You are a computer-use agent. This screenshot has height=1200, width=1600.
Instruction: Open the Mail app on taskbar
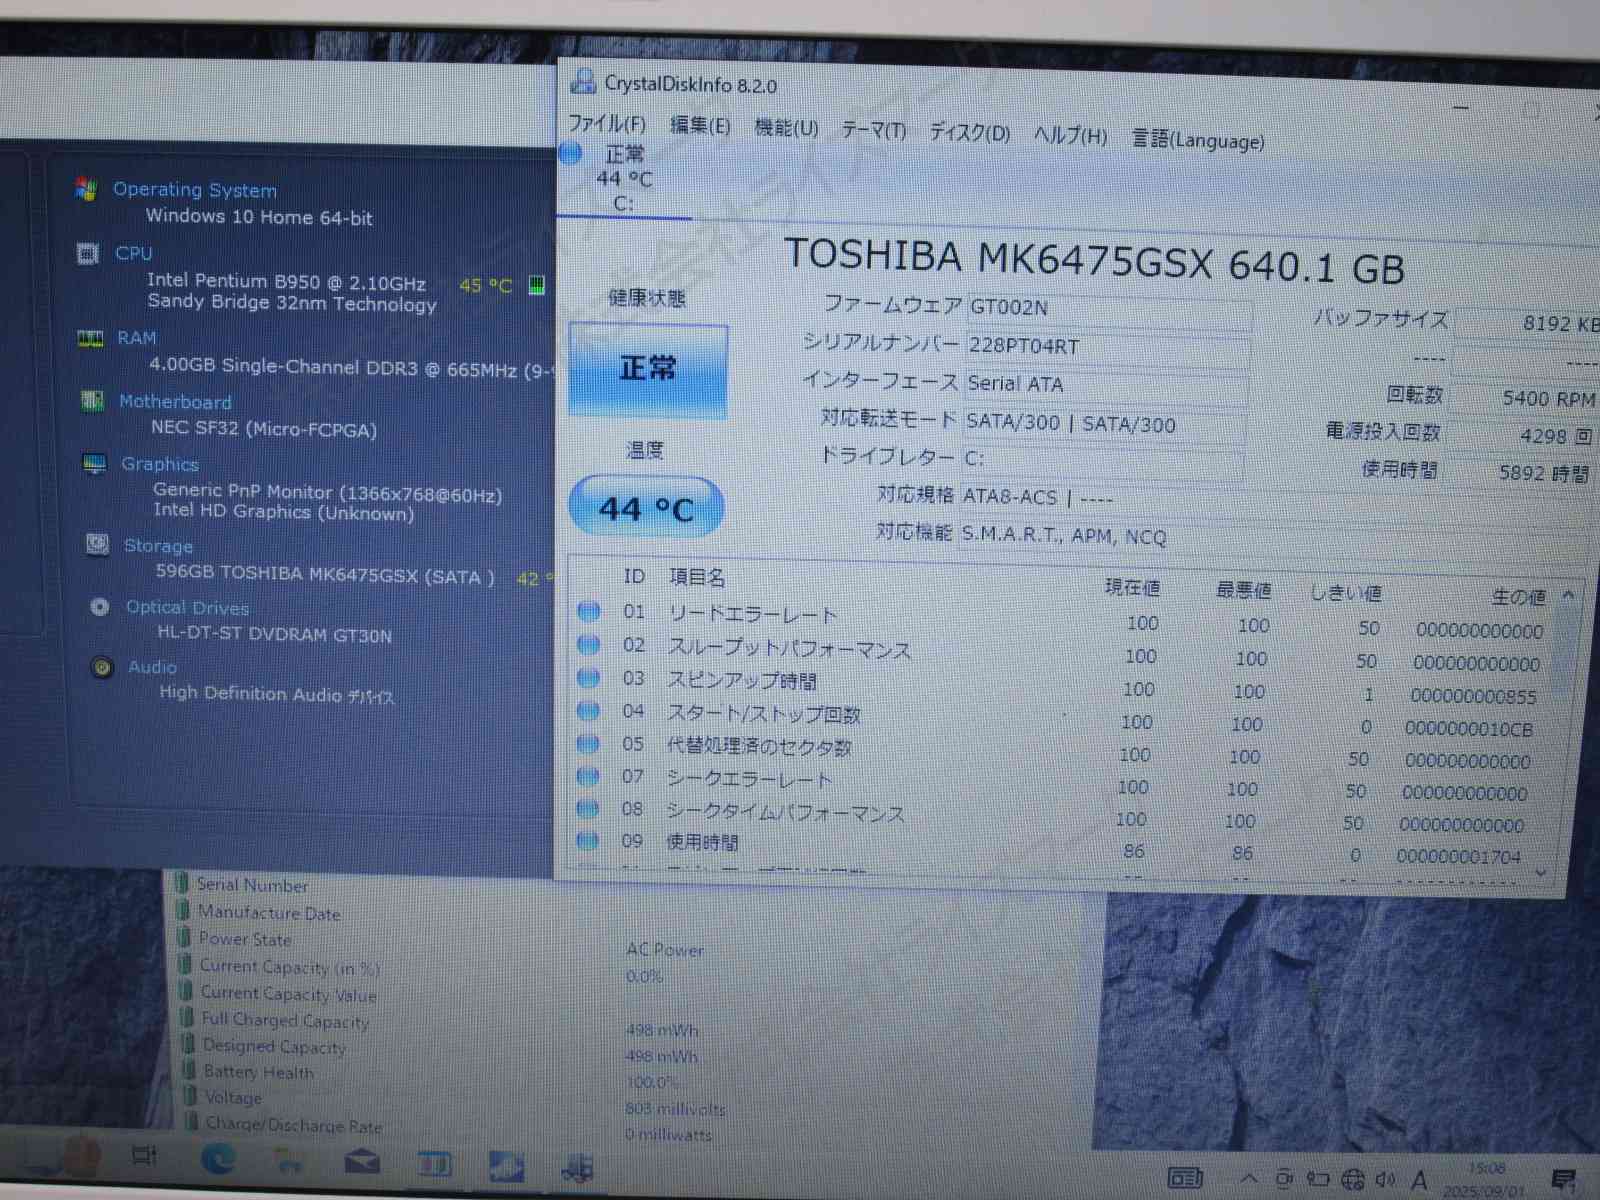click(362, 1161)
